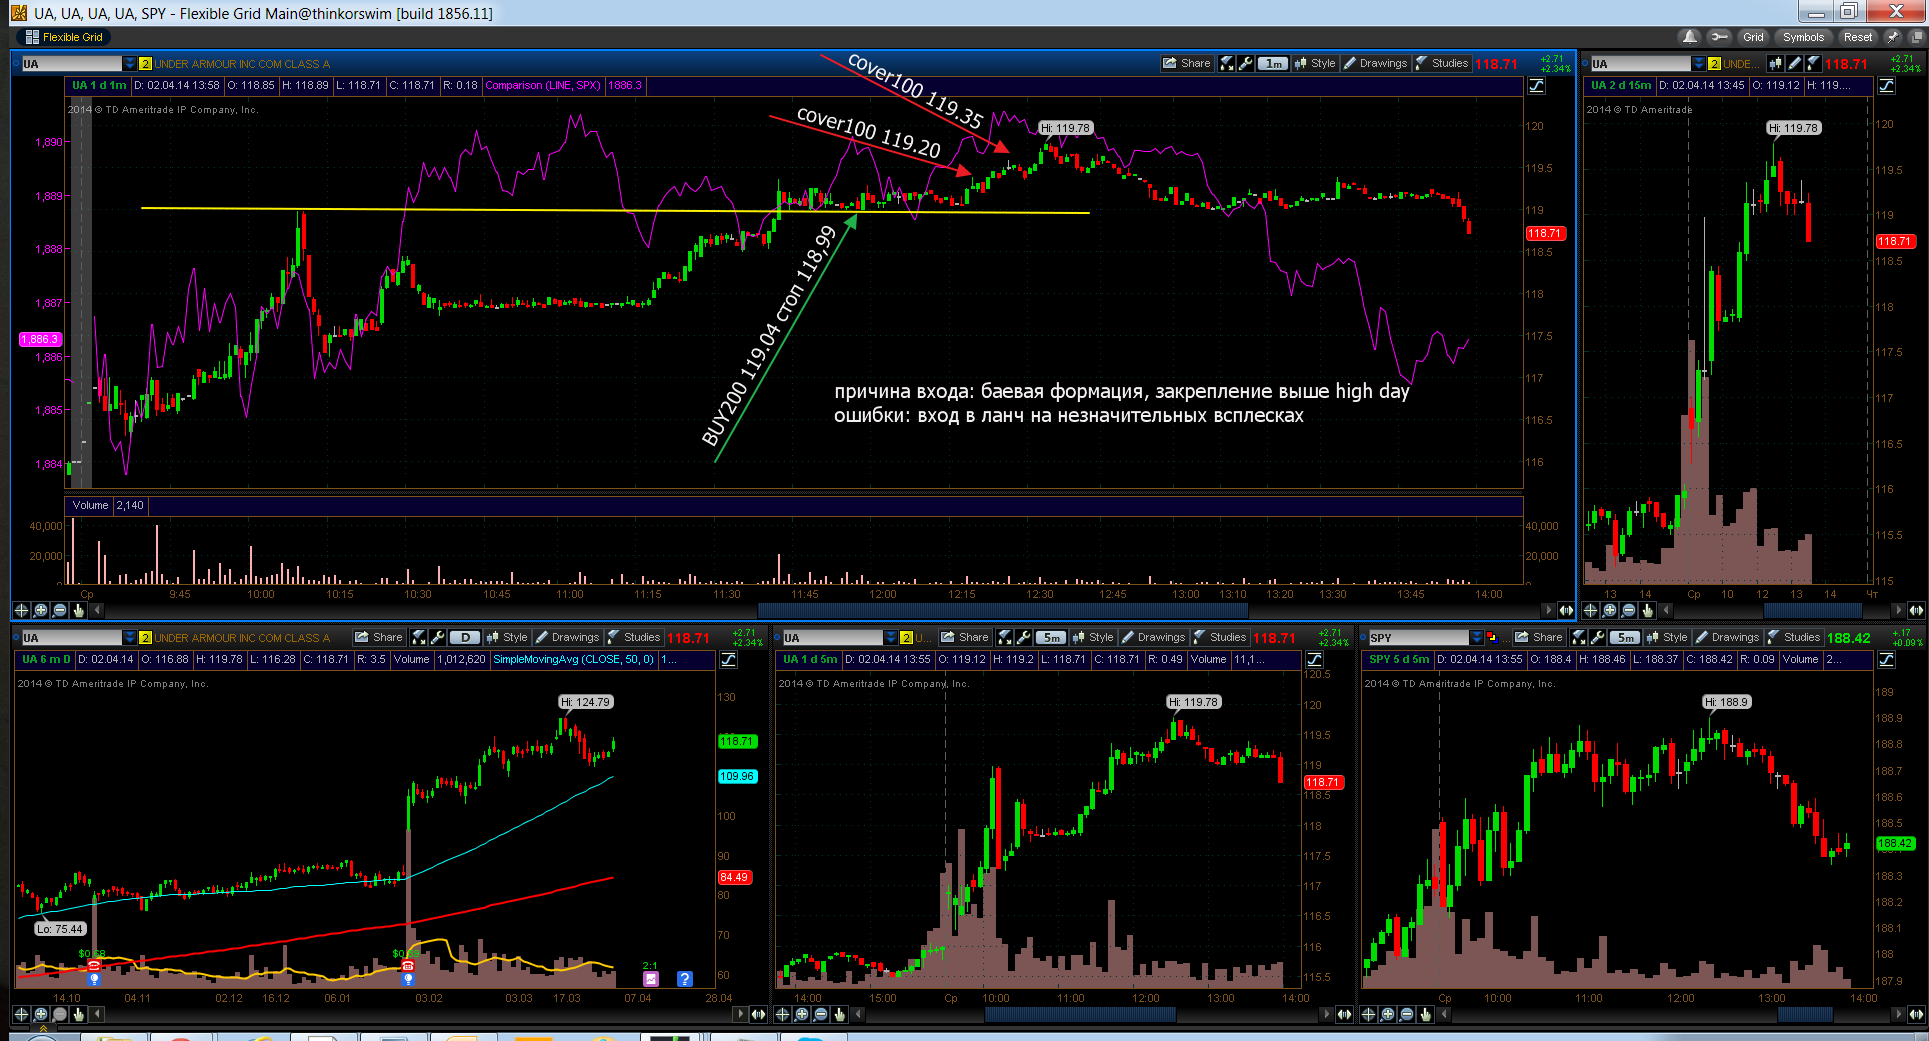This screenshot has width=1929, height=1041.
Task: Zoom out on UA 5m chart
Action: (x=820, y=1014)
